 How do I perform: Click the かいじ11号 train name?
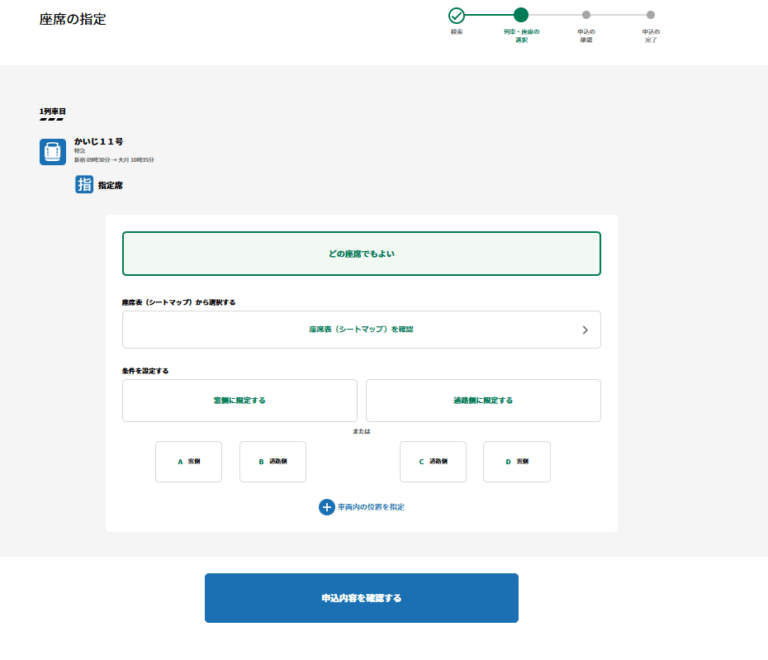click(x=99, y=142)
